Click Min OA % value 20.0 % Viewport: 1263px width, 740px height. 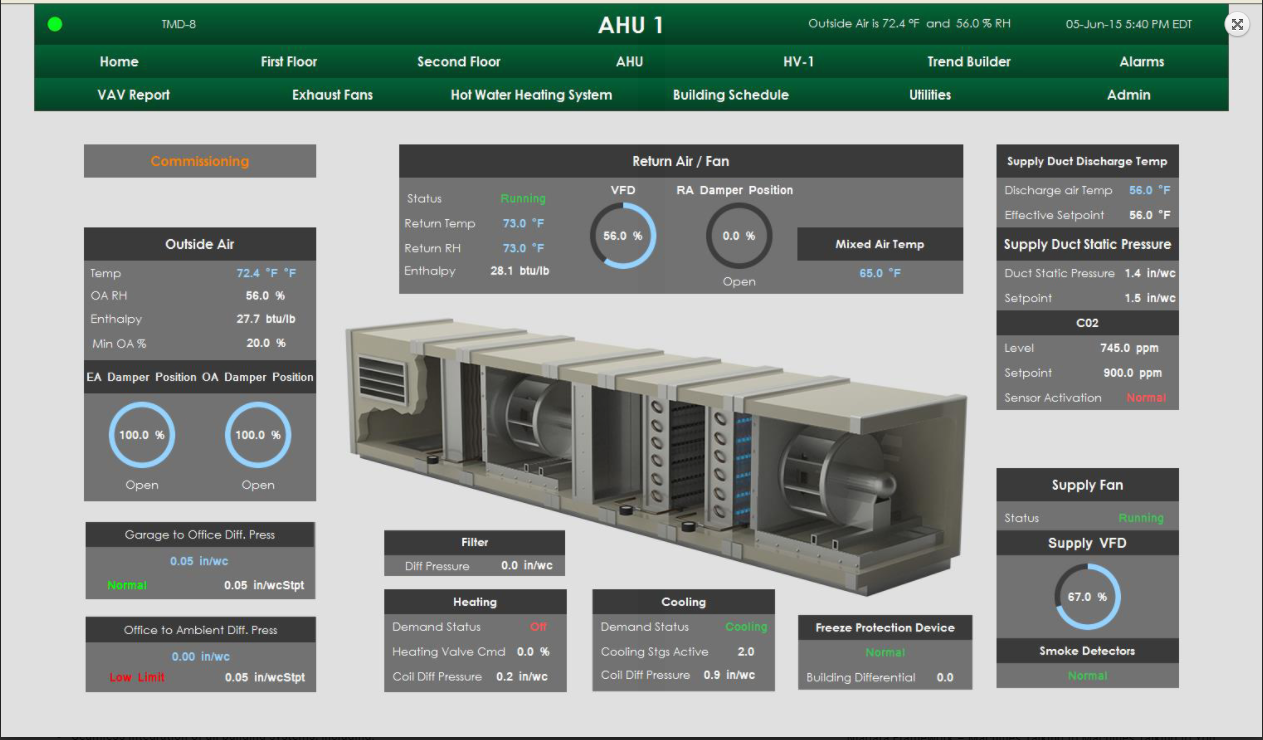[266, 343]
